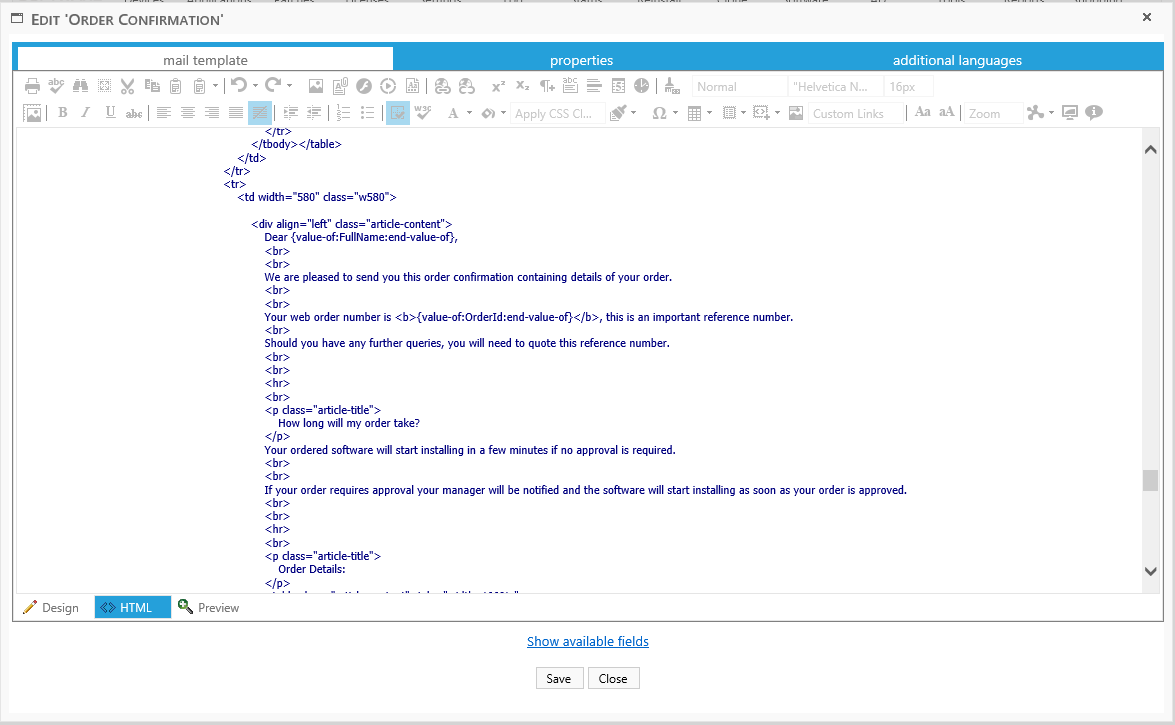
Task: Click the editor vertical scrollbar
Action: (1149, 480)
